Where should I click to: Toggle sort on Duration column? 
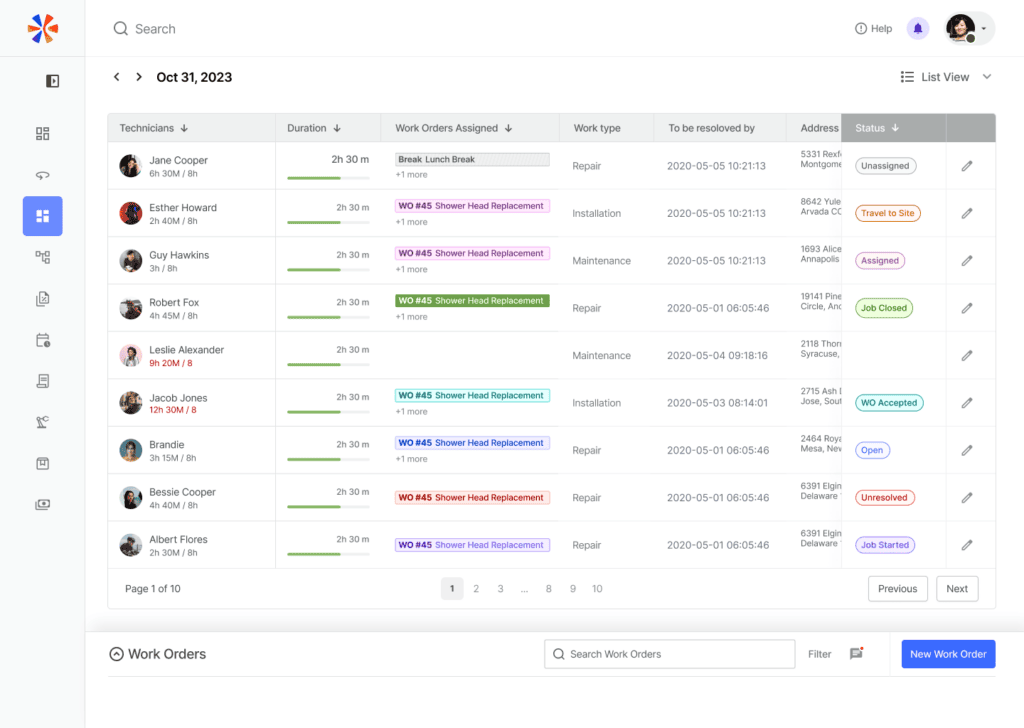point(314,128)
